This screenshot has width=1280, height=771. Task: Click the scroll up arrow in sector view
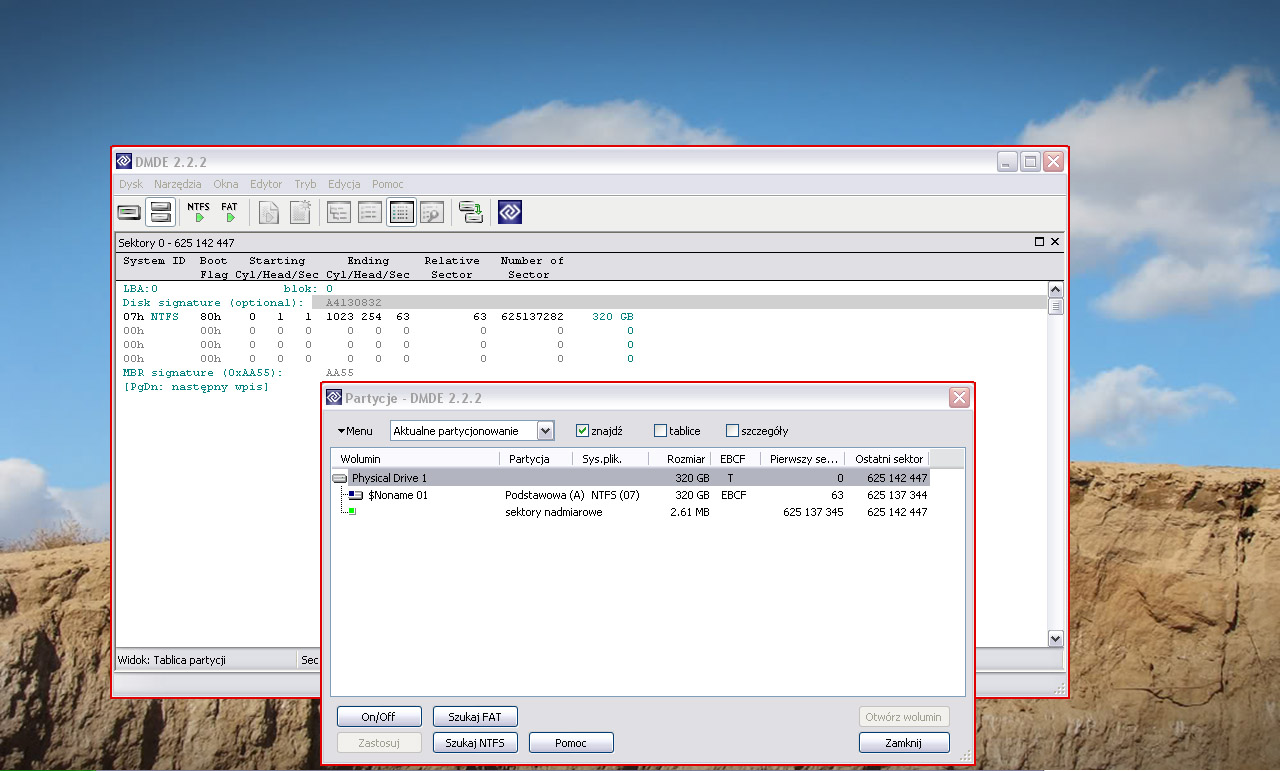[1055, 290]
